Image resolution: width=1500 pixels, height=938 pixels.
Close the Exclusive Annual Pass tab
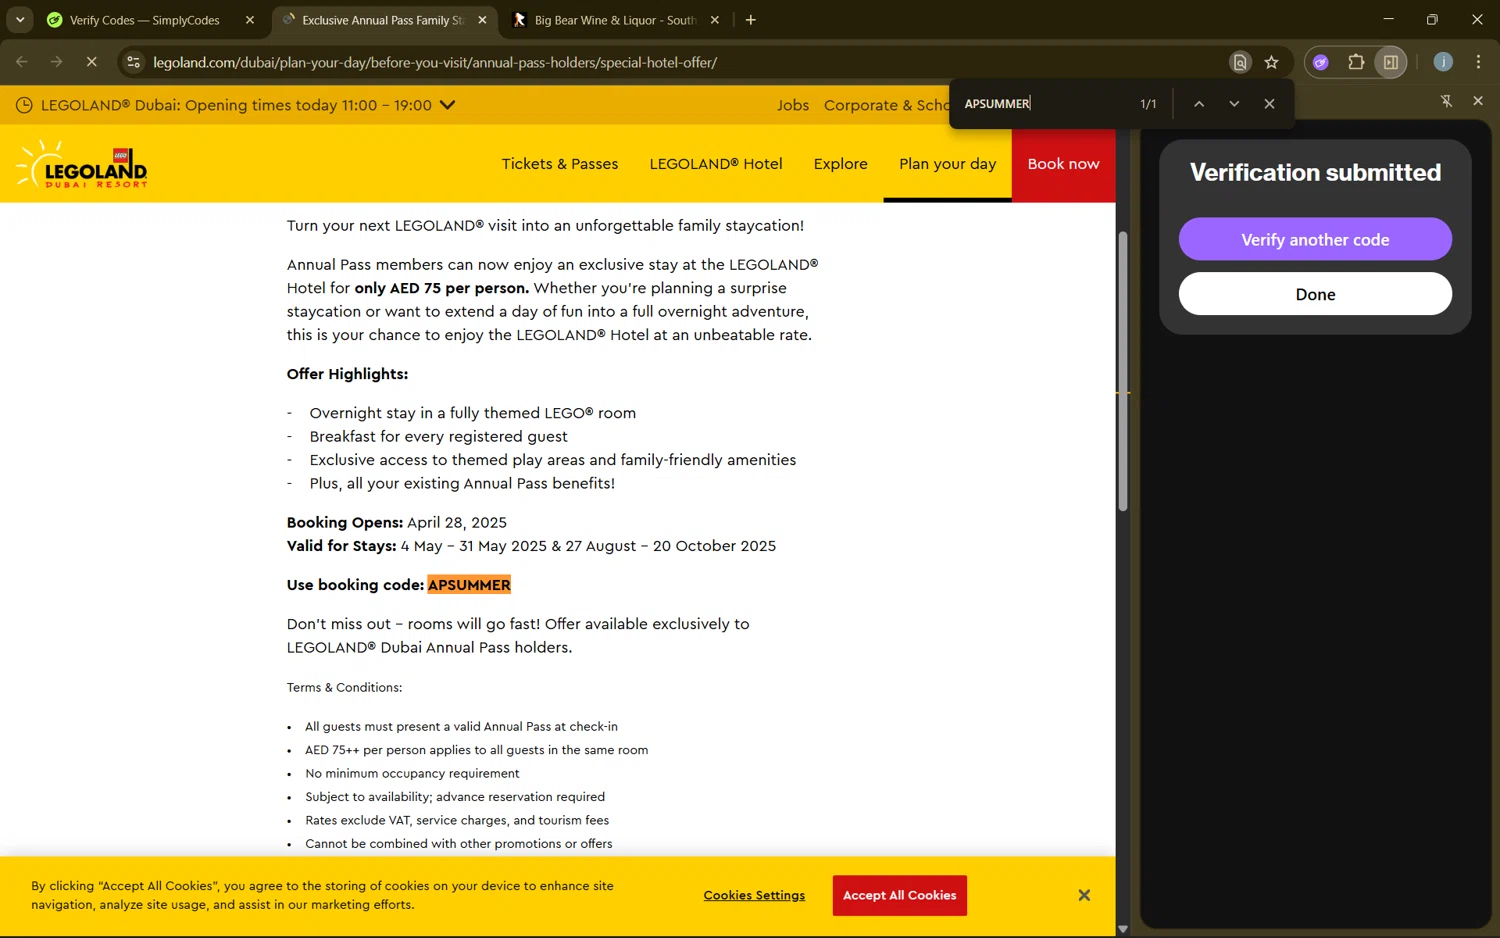[x=483, y=20]
